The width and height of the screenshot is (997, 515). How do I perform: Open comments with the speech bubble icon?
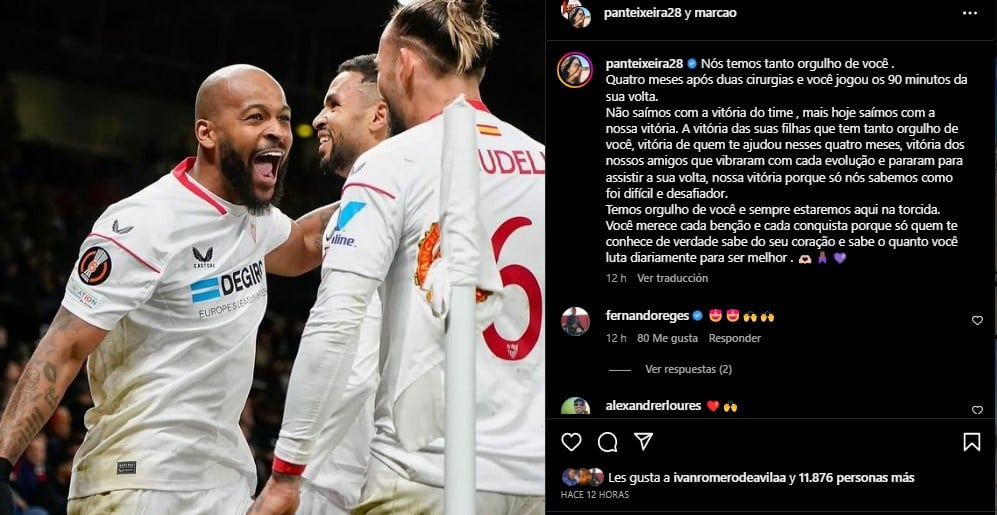click(x=607, y=441)
